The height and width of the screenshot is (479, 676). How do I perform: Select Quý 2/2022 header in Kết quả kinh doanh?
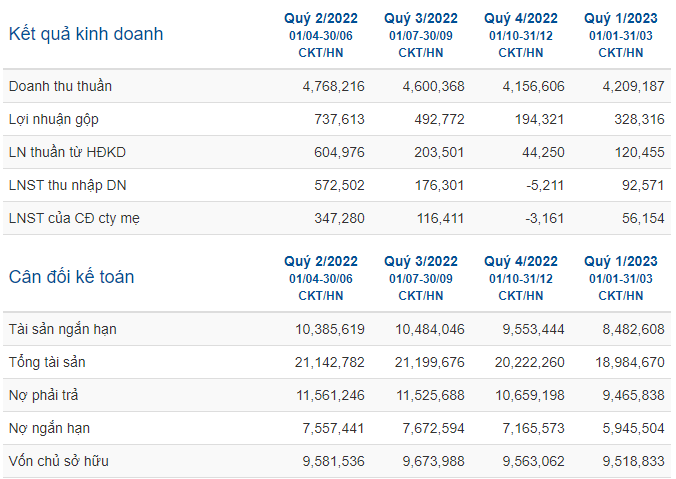click(x=321, y=18)
